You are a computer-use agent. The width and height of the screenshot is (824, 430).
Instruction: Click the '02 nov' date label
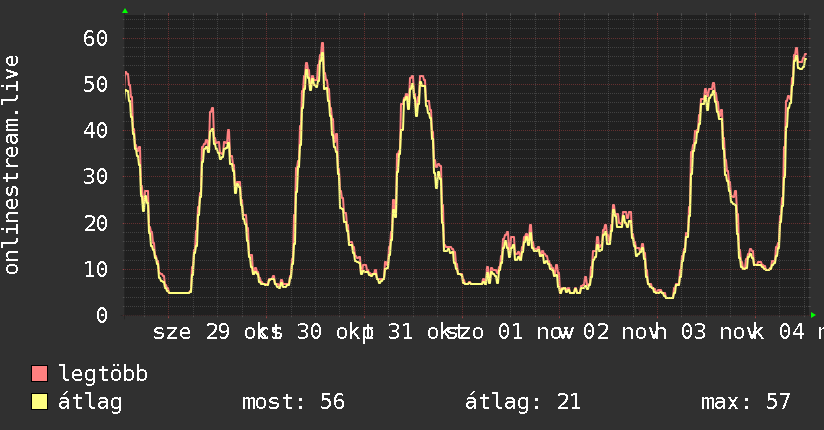pos(622,332)
